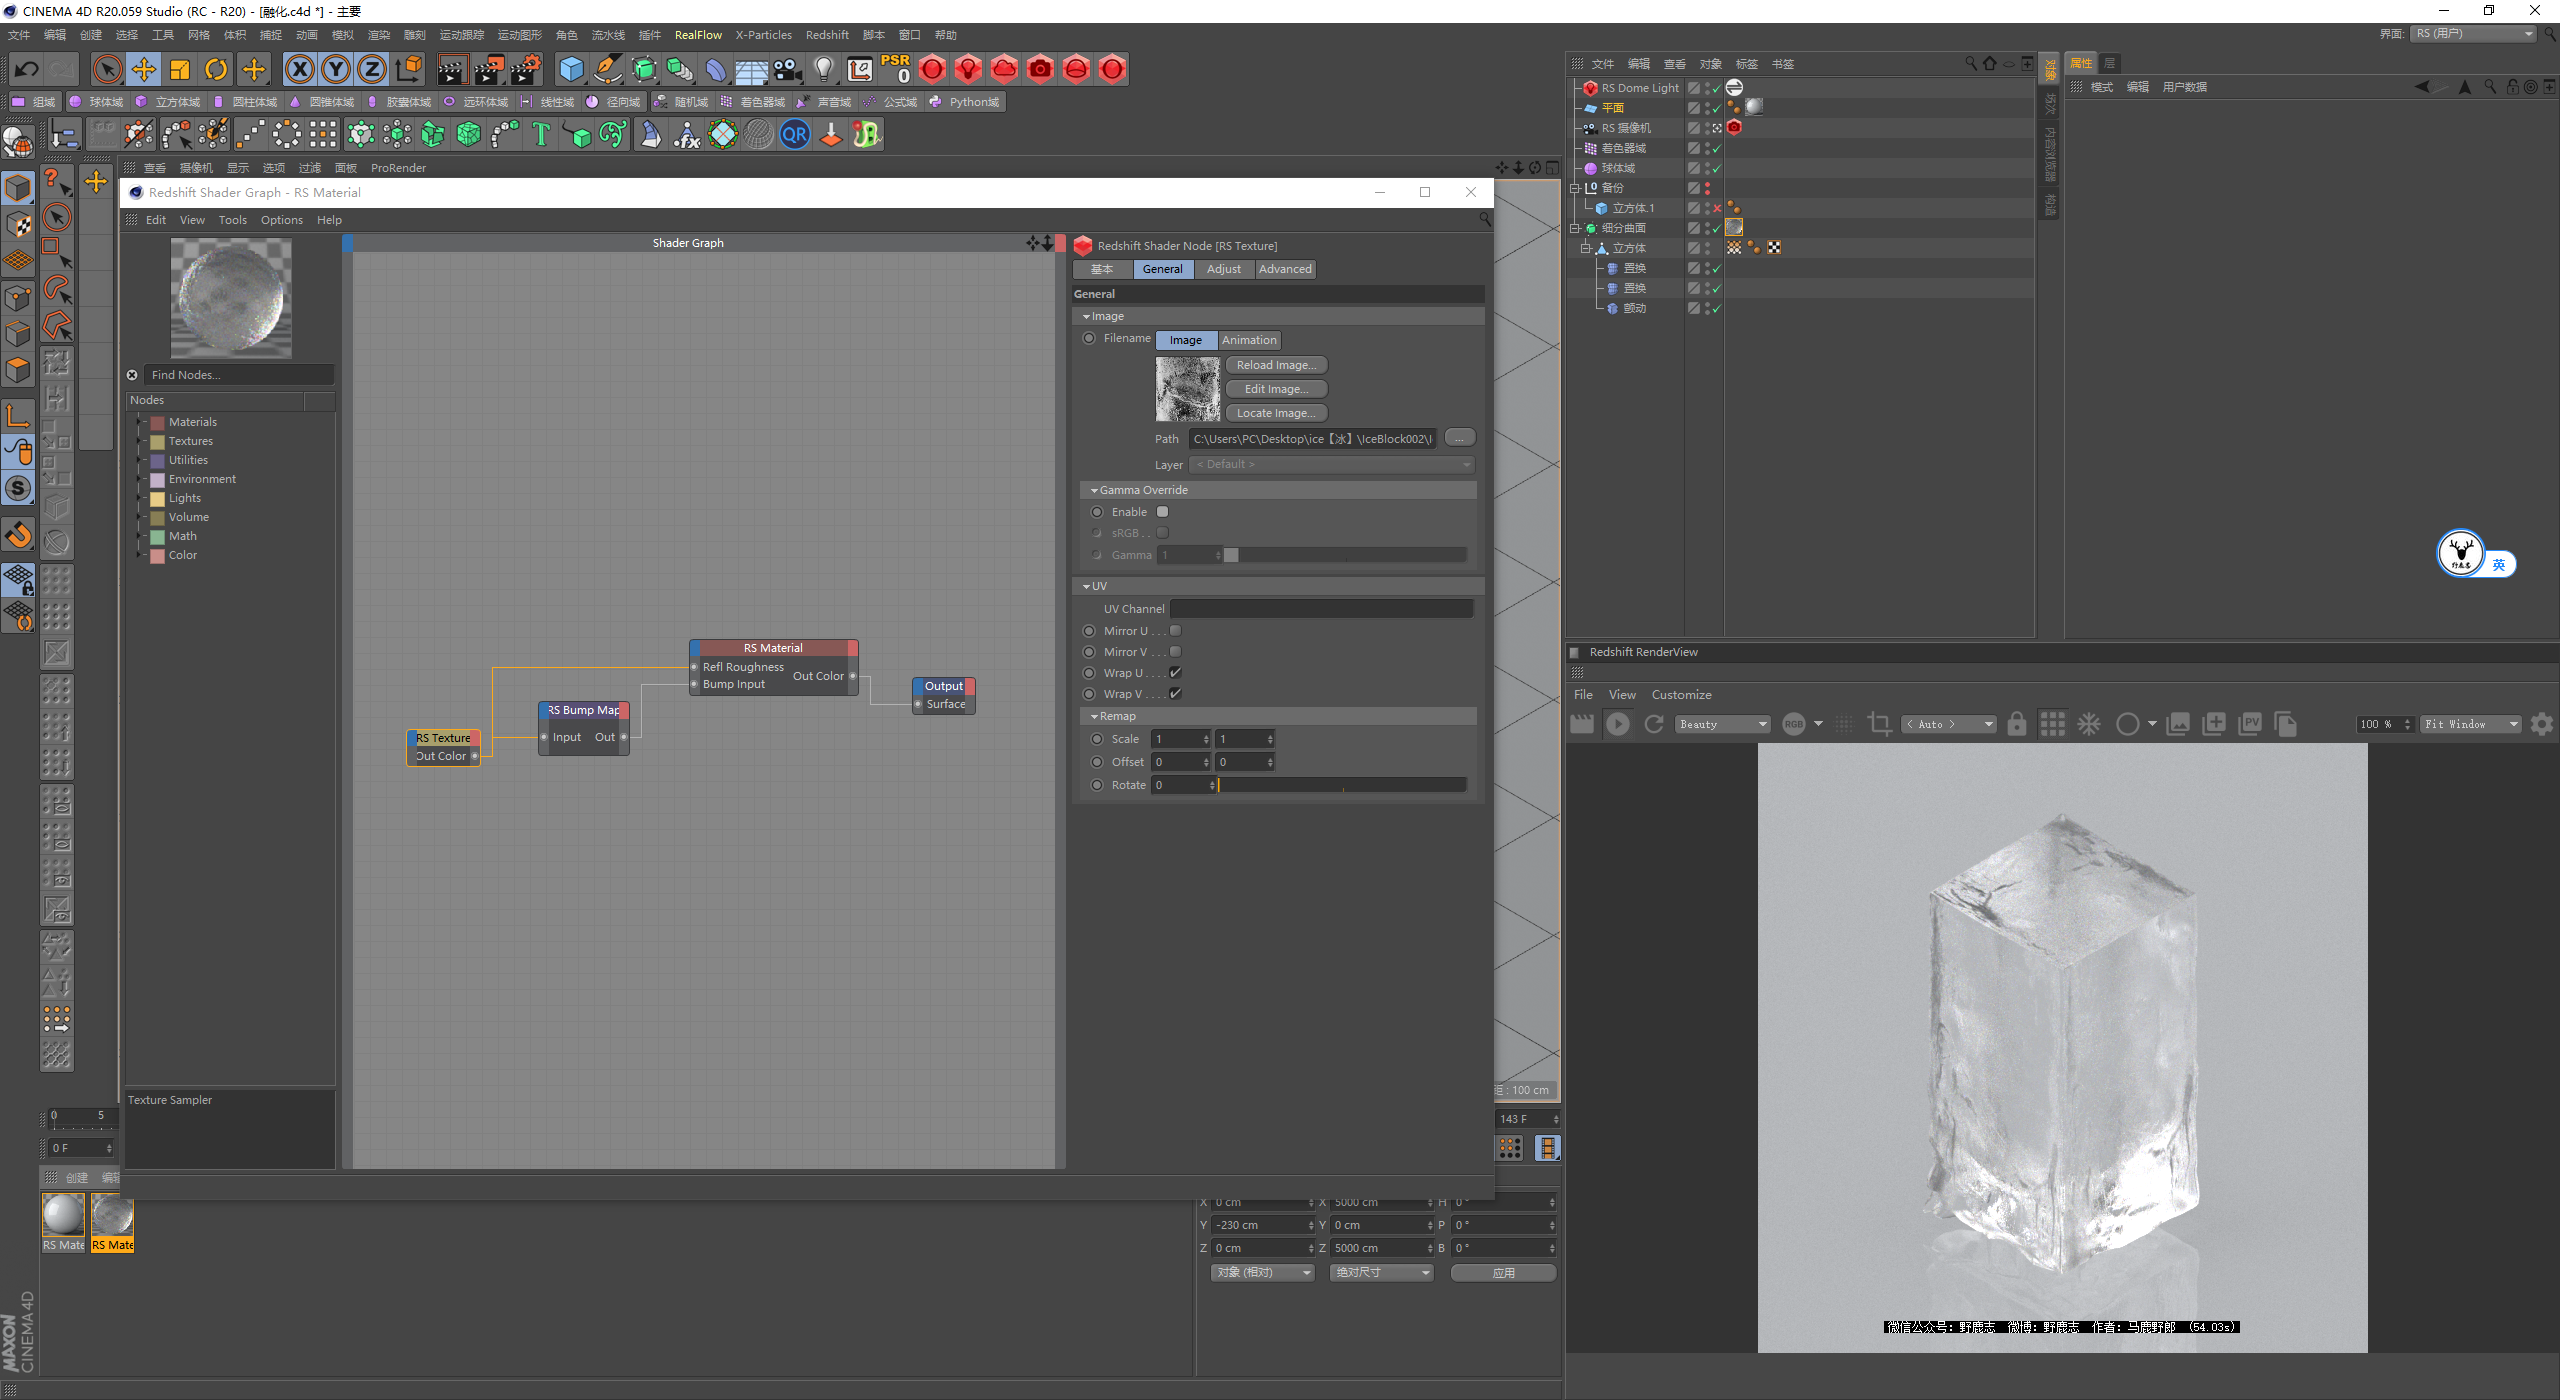This screenshot has width=2560, height=1400.
Task: Start render in Redshift RenderView
Action: (x=1617, y=724)
